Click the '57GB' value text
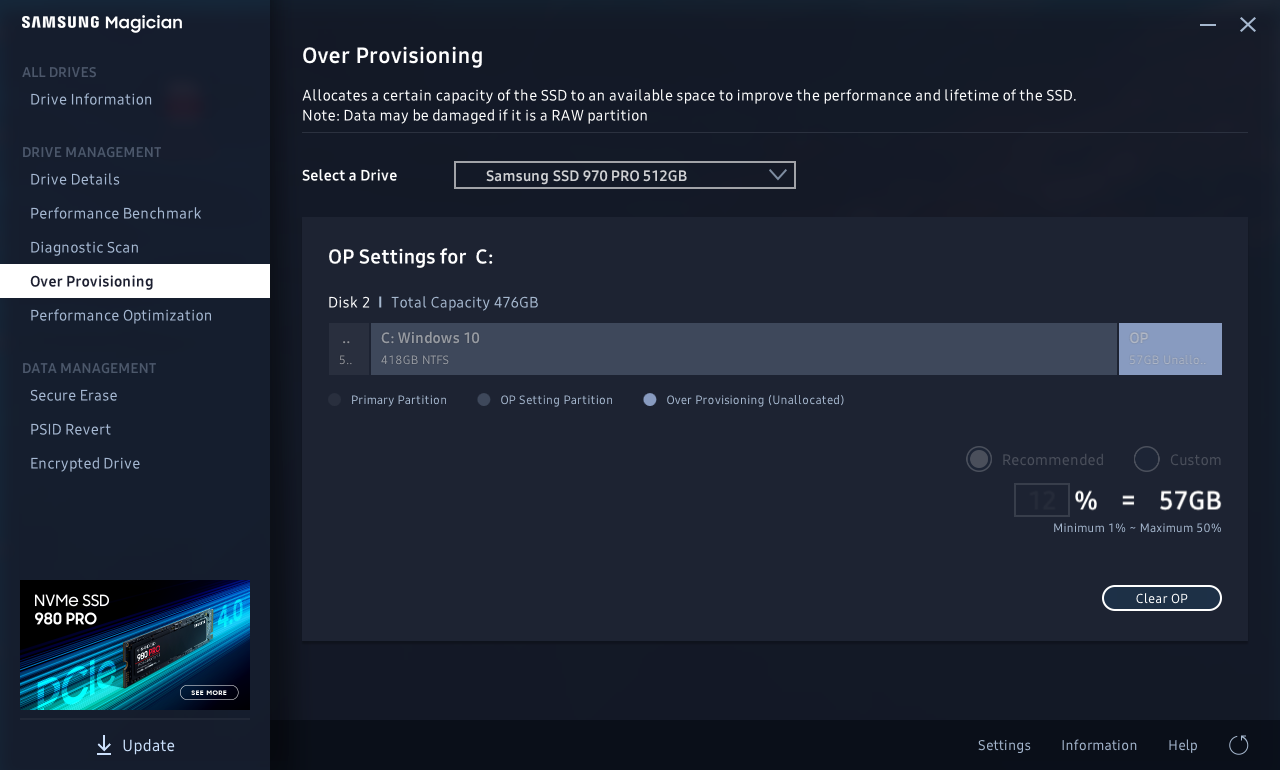Image resolution: width=1280 pixels, height=770 pixels. (1190, 500)
